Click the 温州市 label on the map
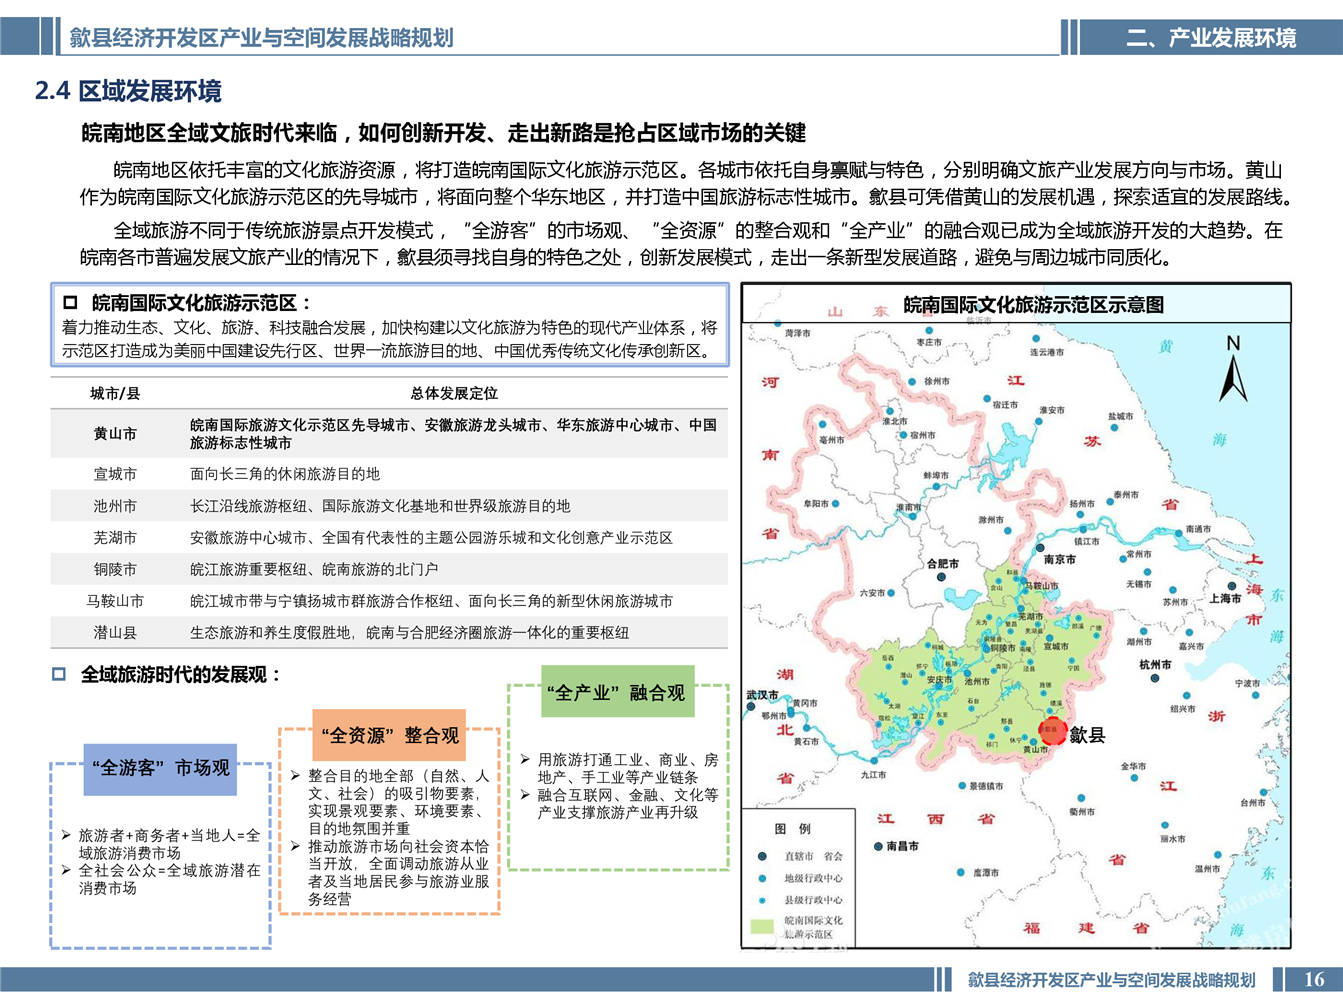Image resolution: width=1343 pixels, height=1007 pixels. coord(1207,868)
